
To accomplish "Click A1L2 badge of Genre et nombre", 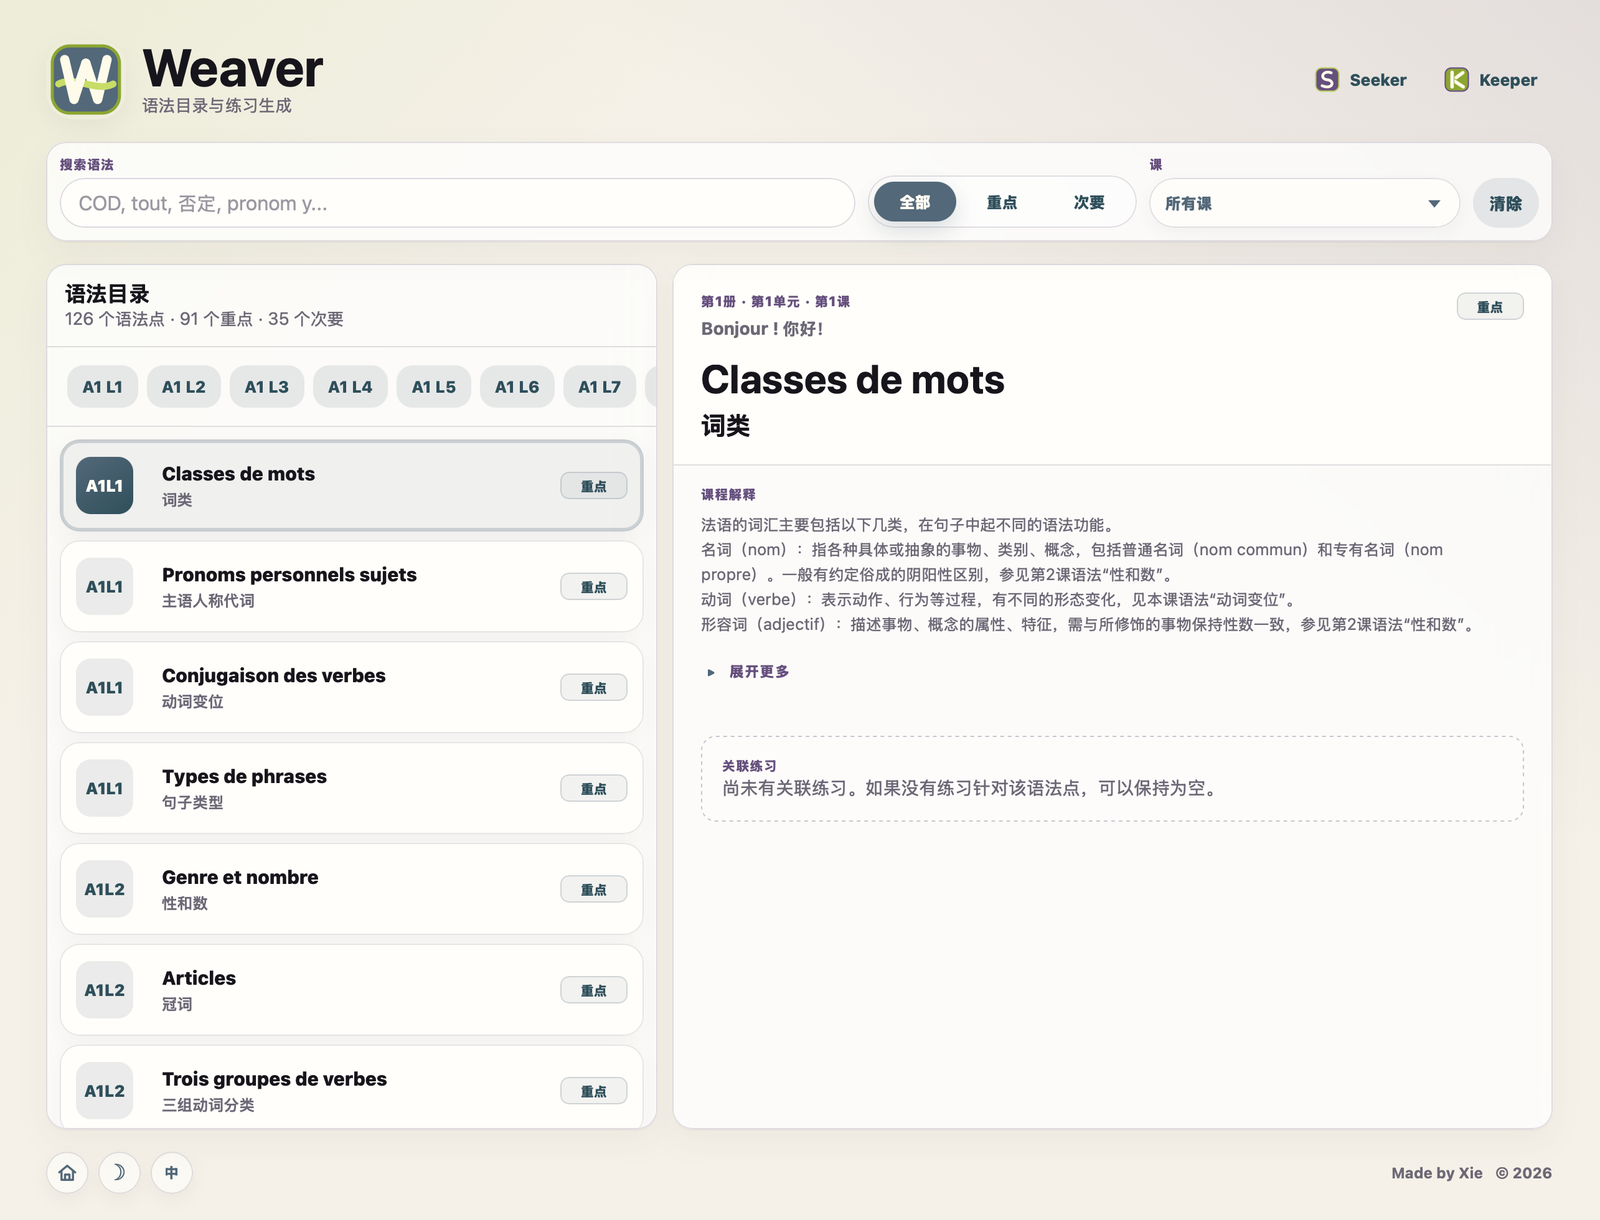I will 104,889.
